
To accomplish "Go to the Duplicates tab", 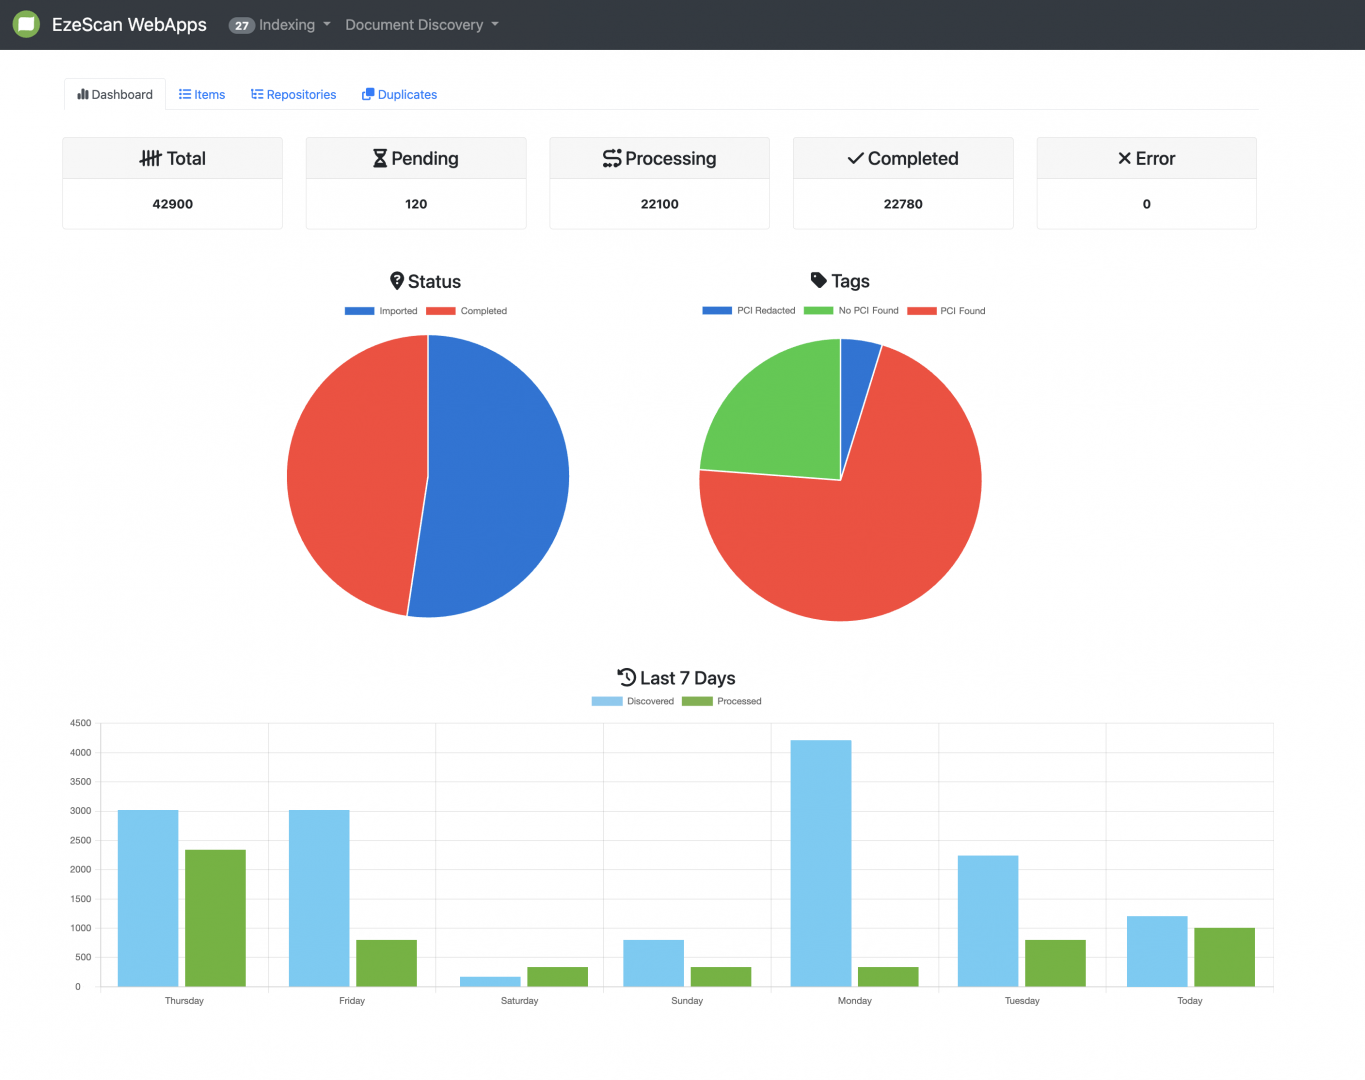I will tap(399, 95).
